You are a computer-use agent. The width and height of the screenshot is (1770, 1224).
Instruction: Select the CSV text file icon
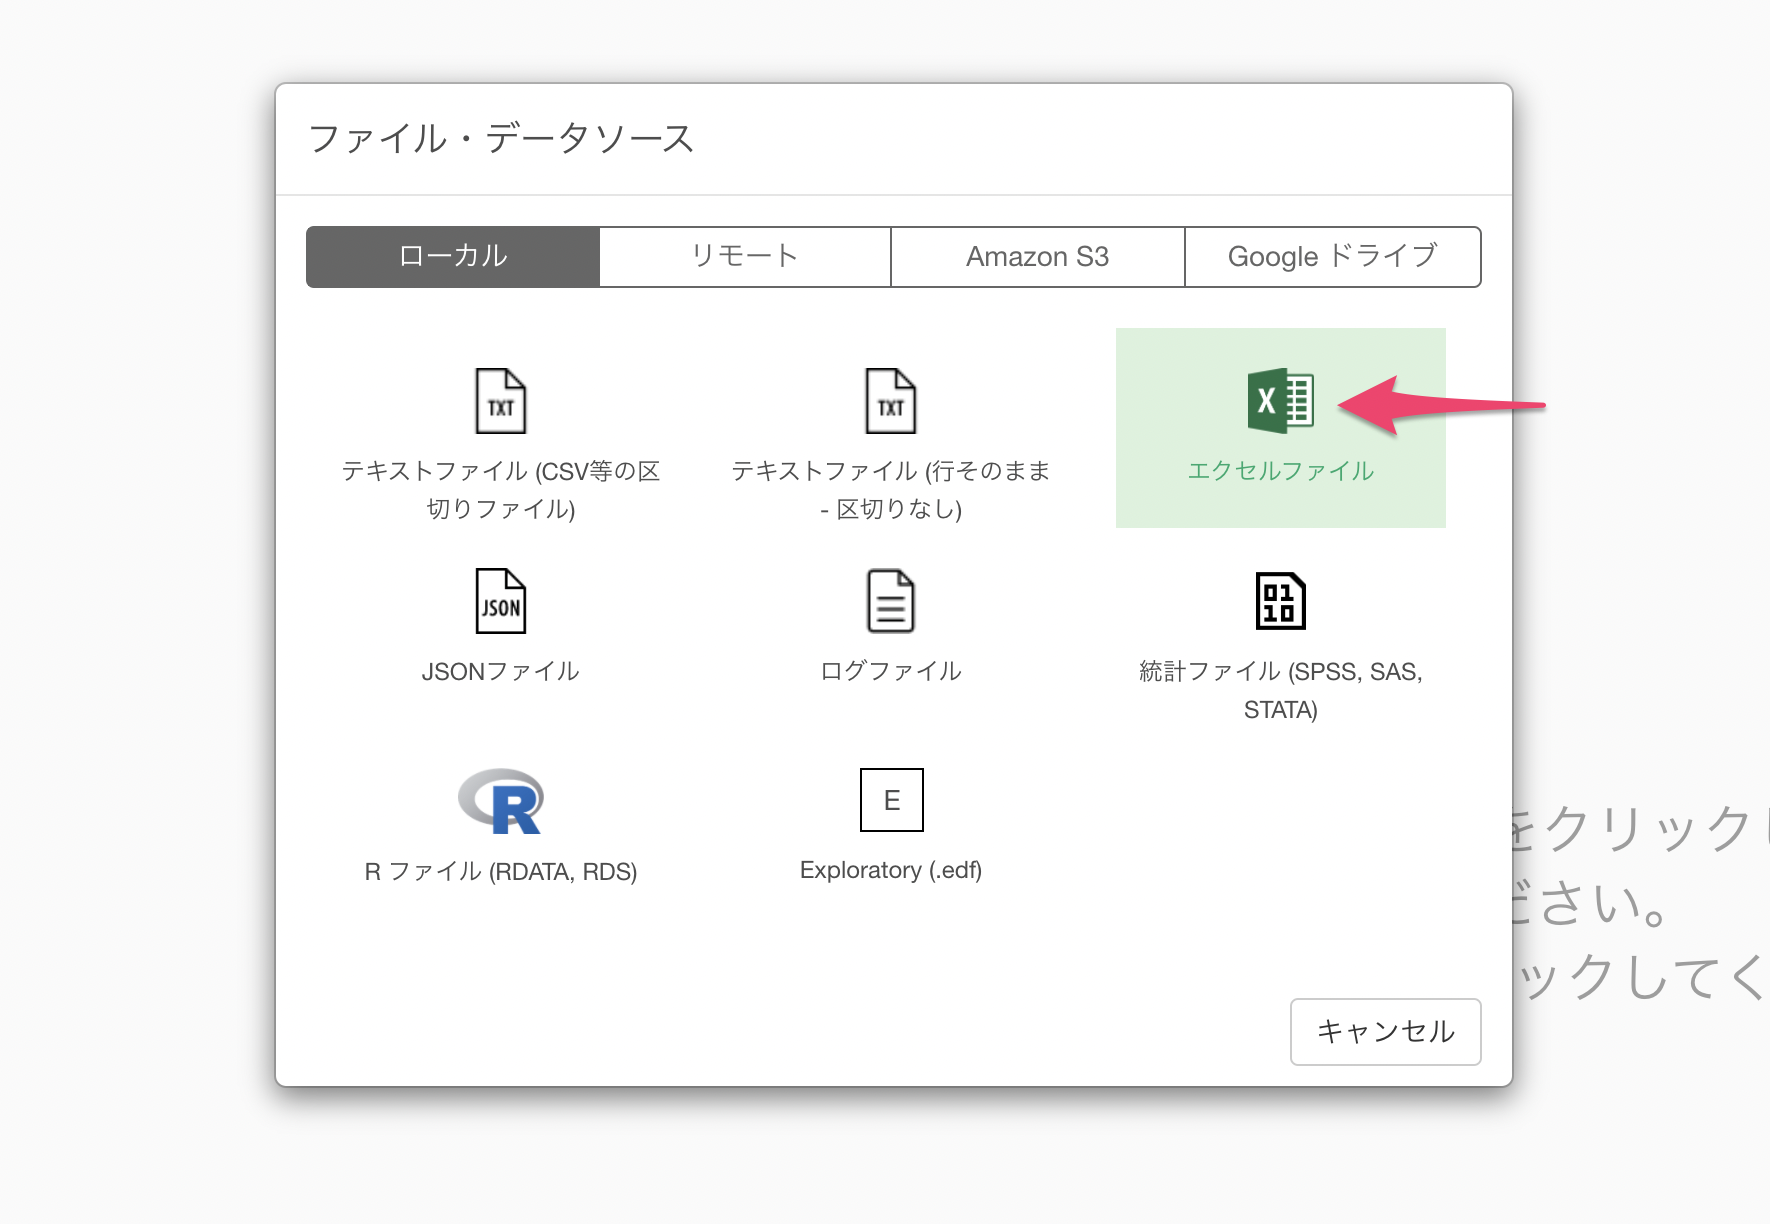[x=500, y=401]
